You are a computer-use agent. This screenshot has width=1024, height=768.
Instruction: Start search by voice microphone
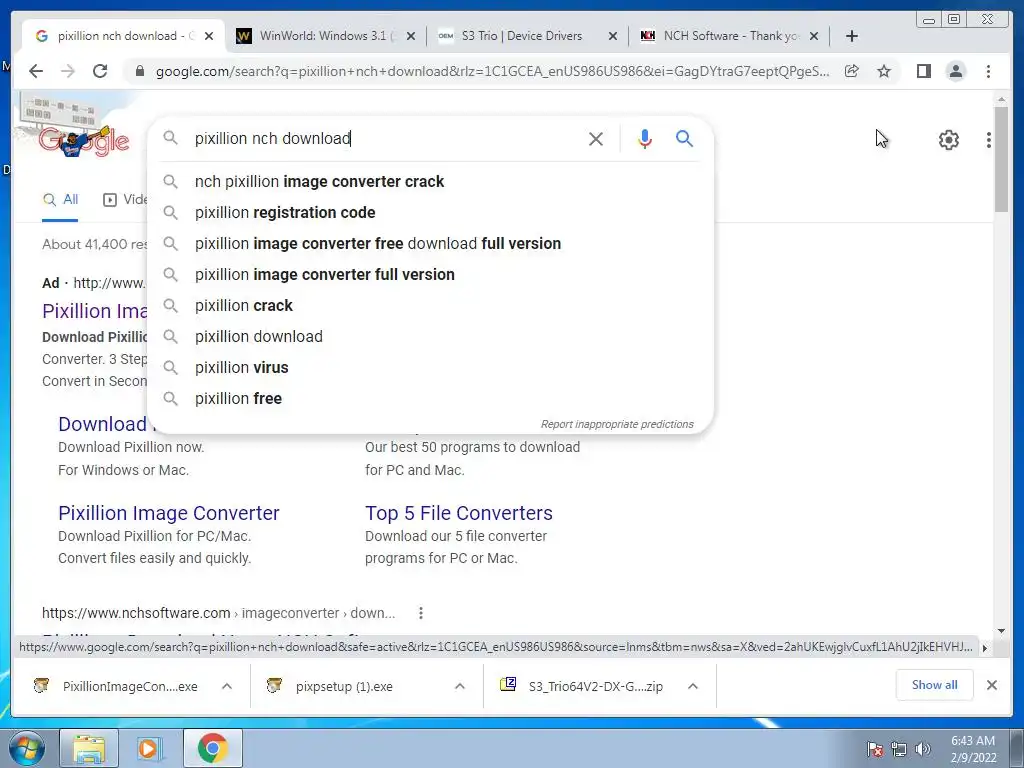(645, 138)
